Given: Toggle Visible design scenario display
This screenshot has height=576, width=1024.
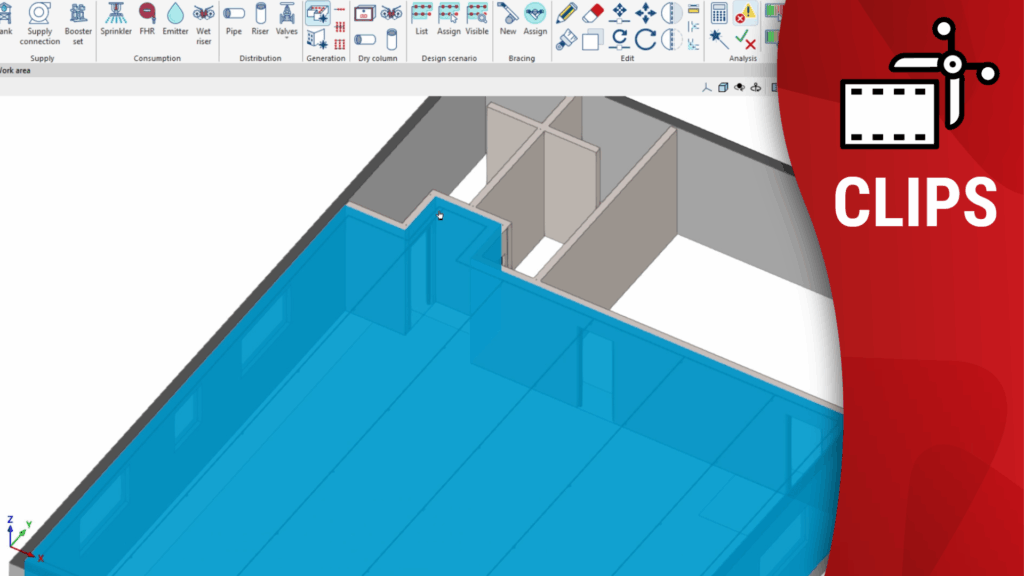Looking at the screenshot, I should point(477,19).
